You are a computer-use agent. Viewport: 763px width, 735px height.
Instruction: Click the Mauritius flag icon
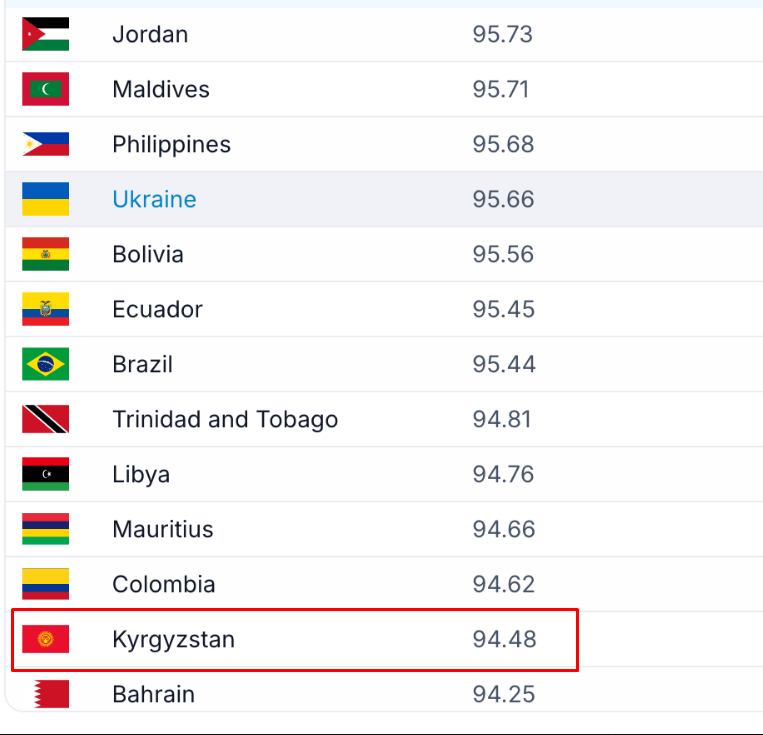click(x=45, y=530)
